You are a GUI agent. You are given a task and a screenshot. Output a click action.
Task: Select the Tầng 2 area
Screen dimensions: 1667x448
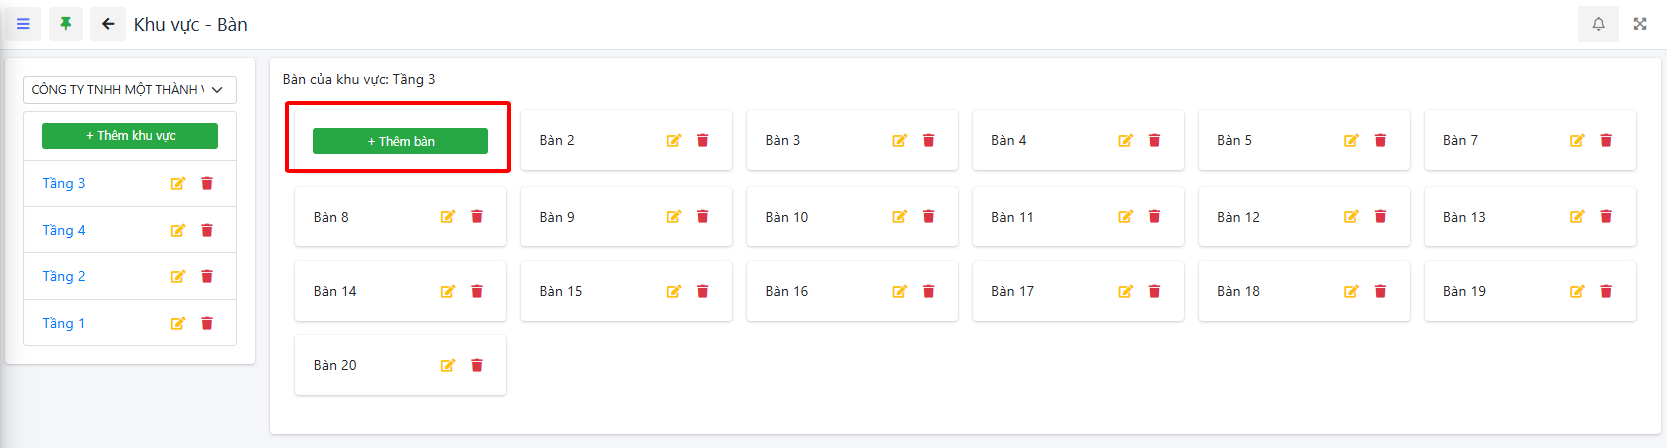[64, 277]
